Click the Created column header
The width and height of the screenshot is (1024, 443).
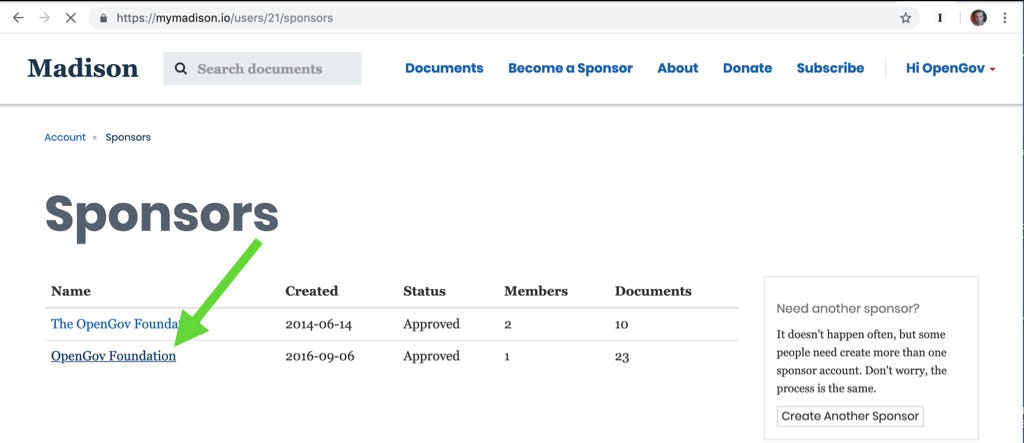pyautogui.click(x=312, y=291)
